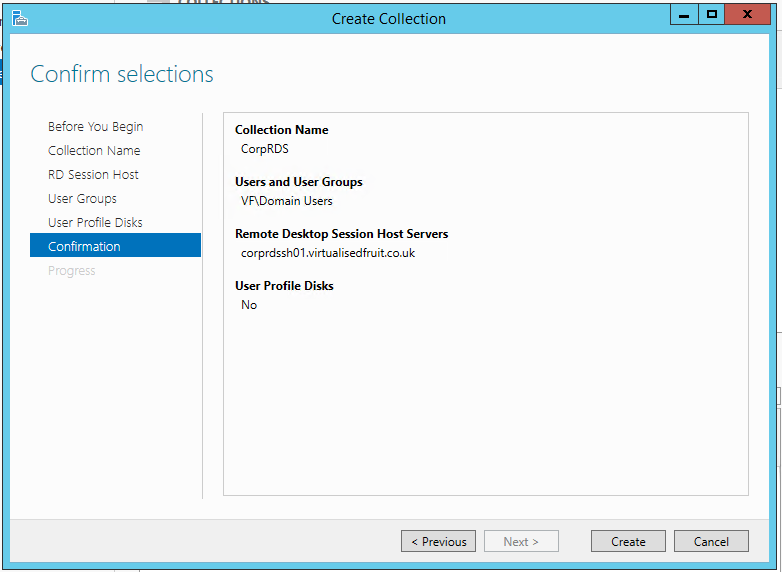Select the highlighted Confirmation step
The width and height of the screenshot is (782, 572).
84,247
